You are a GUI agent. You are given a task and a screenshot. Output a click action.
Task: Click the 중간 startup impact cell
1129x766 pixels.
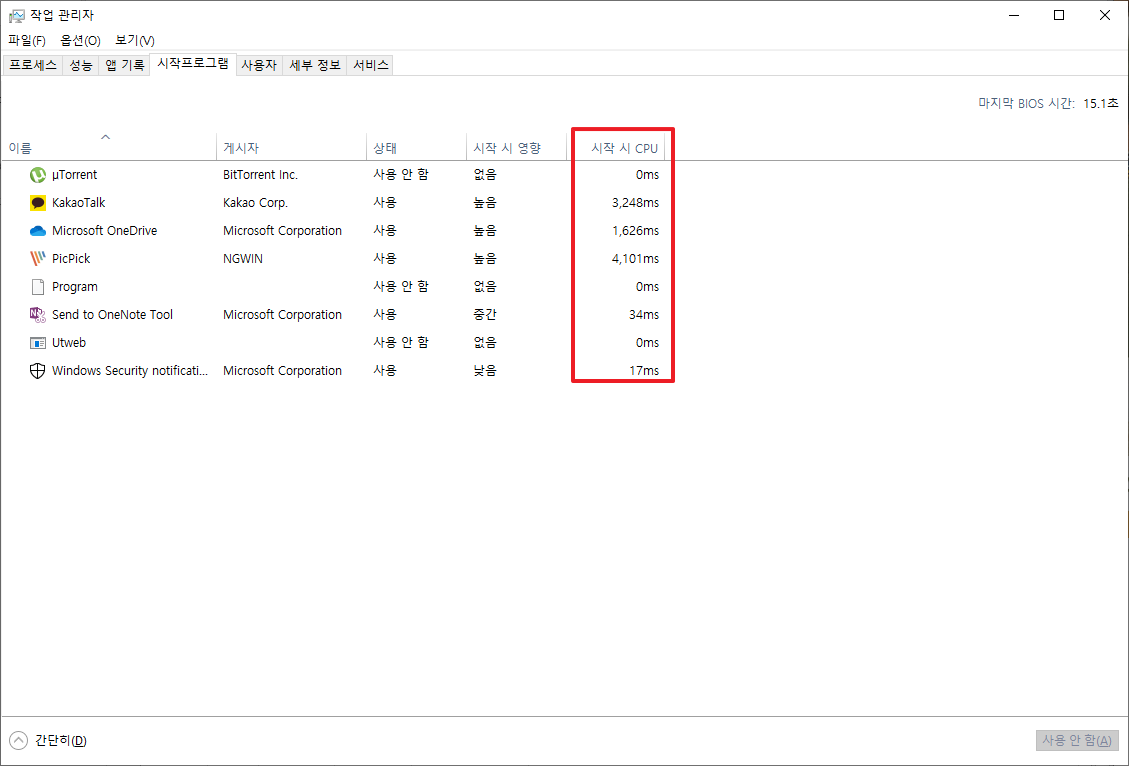[485, 315]
